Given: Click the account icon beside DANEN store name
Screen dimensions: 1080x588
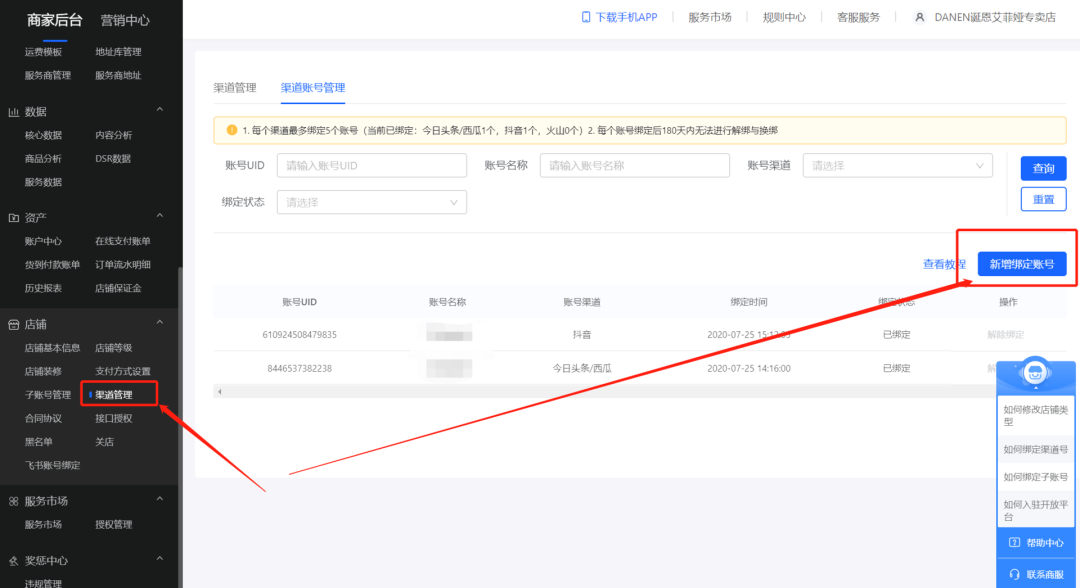Looking at the screenshot, I should [919, 16].
